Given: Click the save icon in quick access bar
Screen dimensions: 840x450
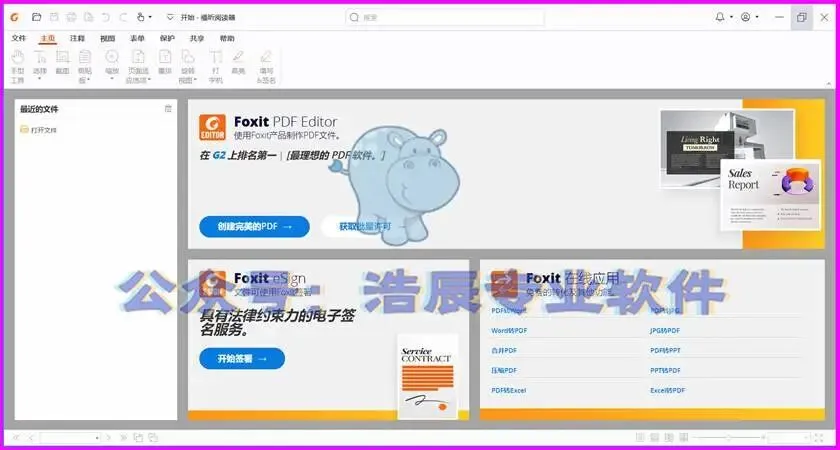Looking at the screenshot, I should [x=54, y=17].
